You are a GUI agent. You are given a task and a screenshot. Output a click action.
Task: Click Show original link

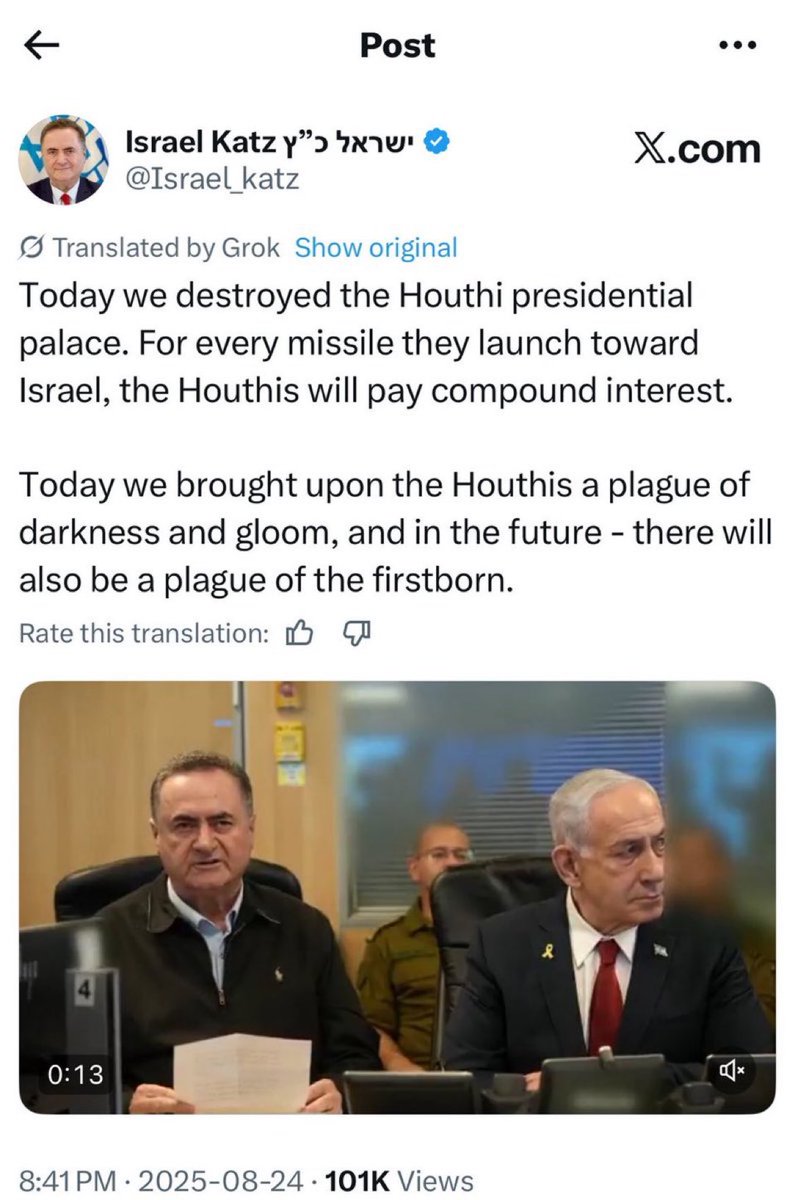(375, 248)
